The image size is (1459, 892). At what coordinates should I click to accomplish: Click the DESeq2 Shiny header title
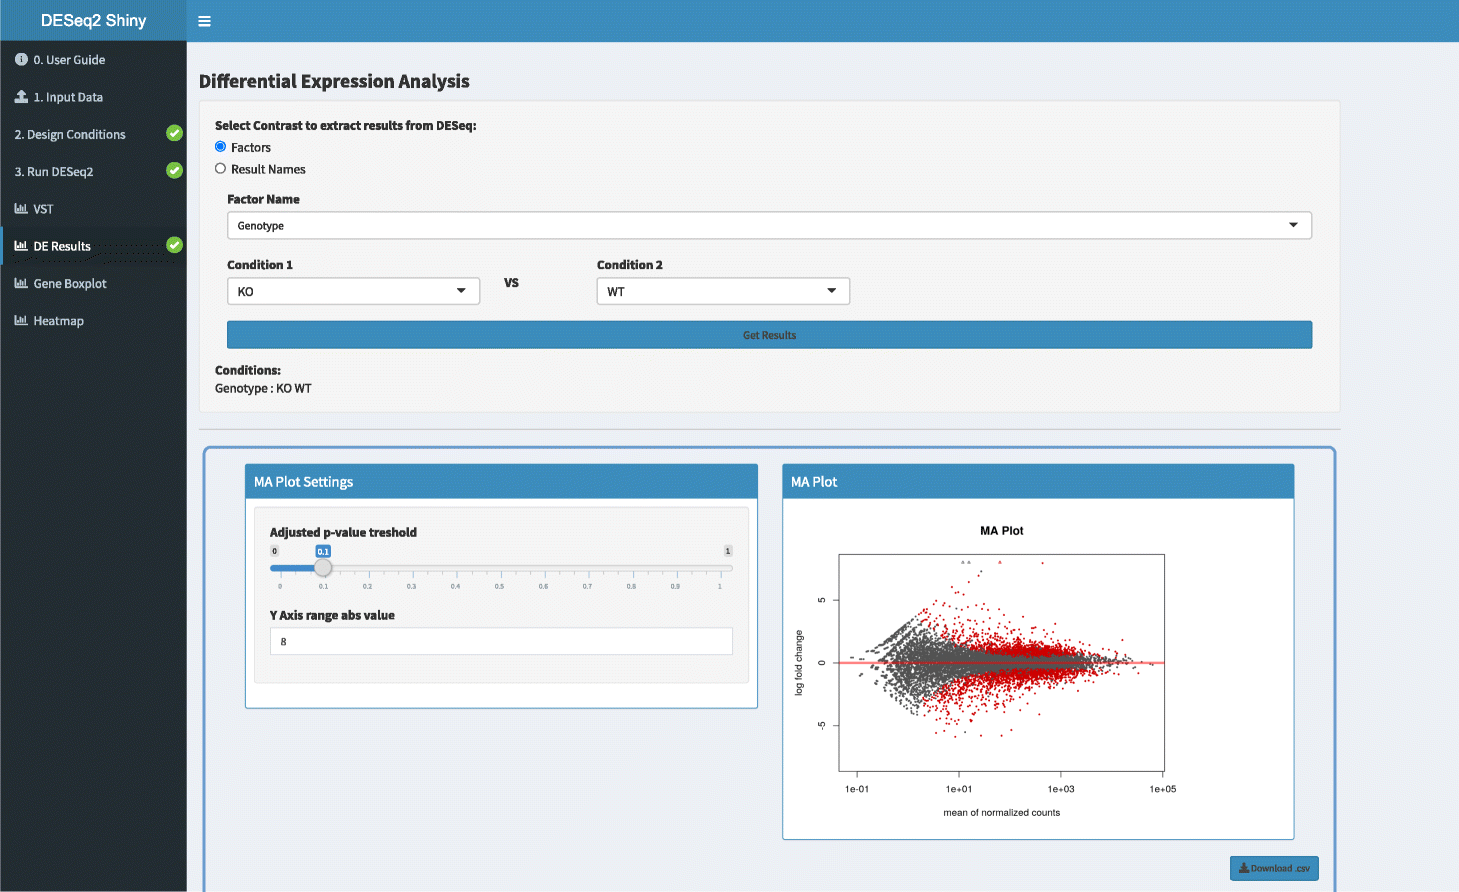point(93,20)
